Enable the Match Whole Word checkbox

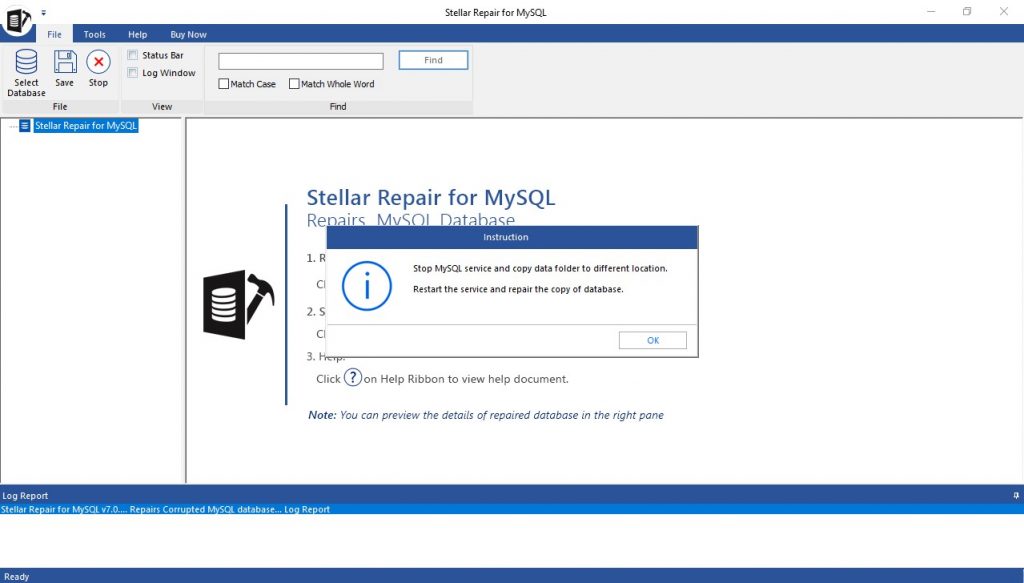pyautogui.click(x=294, y=84)
